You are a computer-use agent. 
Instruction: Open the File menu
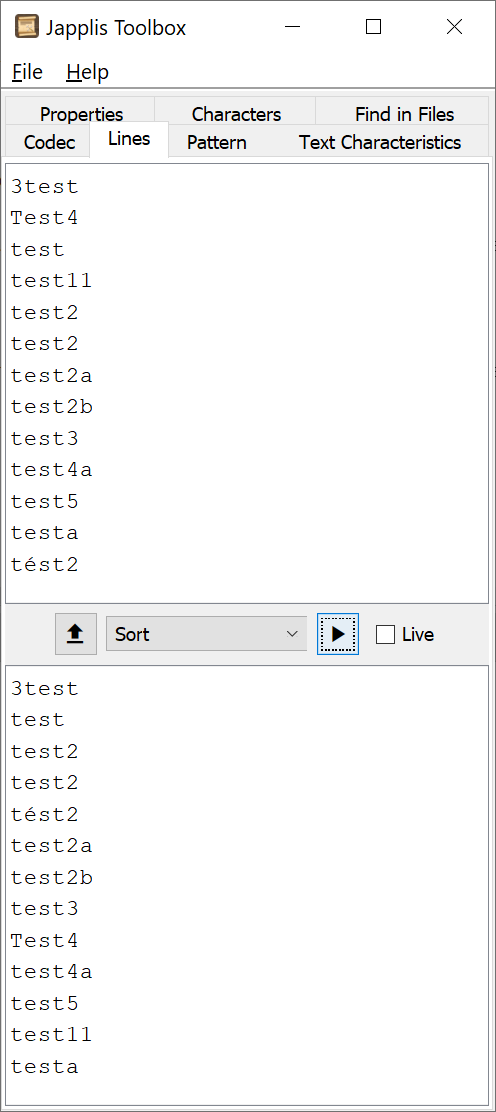(28, 72)
